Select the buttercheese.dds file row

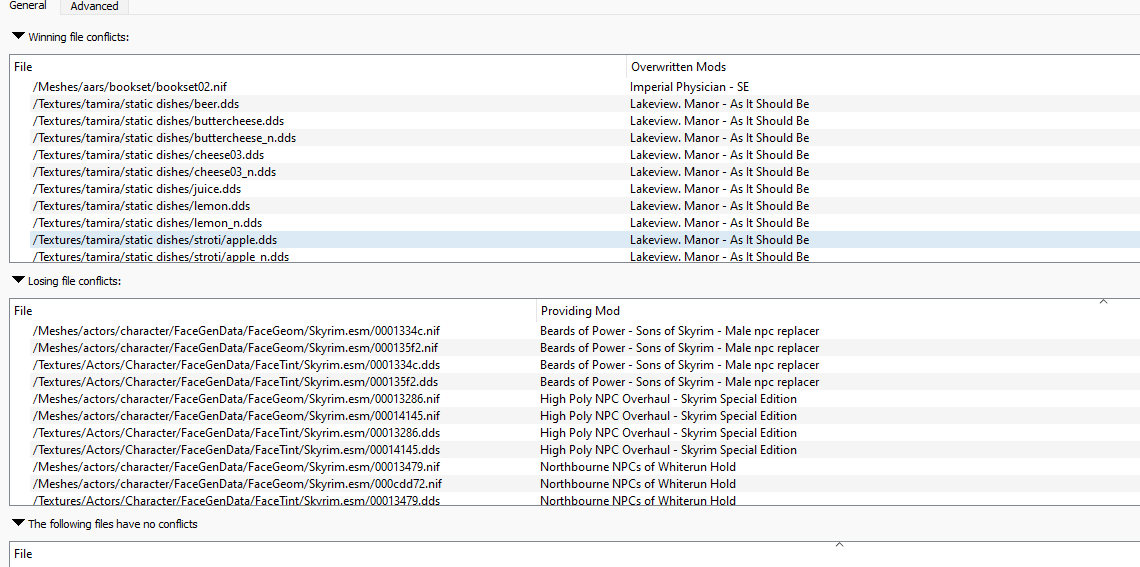tap(158, 121)
